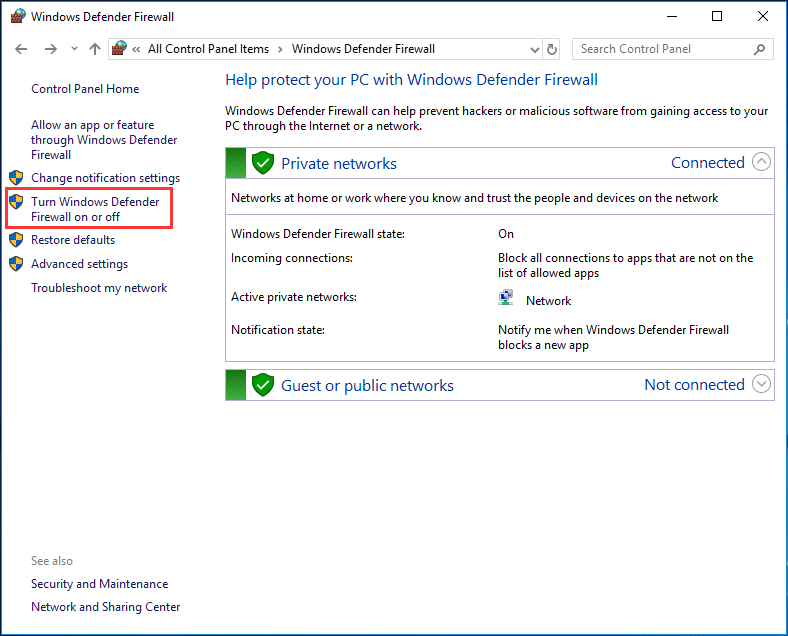
Task: Click shield icon beside Restore defaults
Action: [16, 240]
